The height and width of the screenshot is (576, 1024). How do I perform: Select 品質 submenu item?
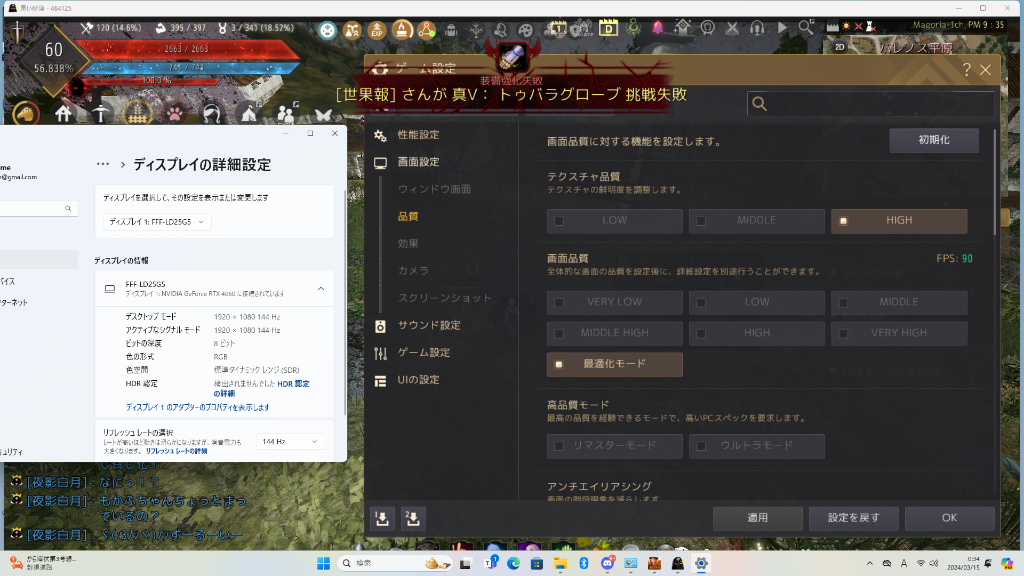coord(408,217)
